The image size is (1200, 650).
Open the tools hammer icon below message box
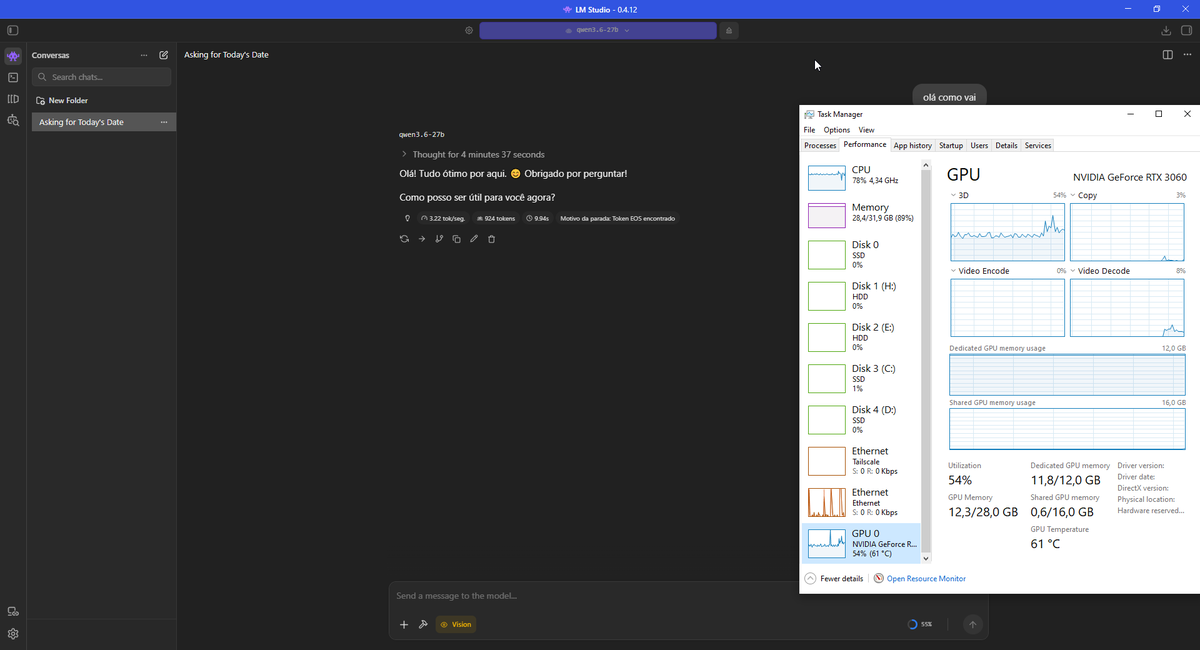(x=423, y=624)
